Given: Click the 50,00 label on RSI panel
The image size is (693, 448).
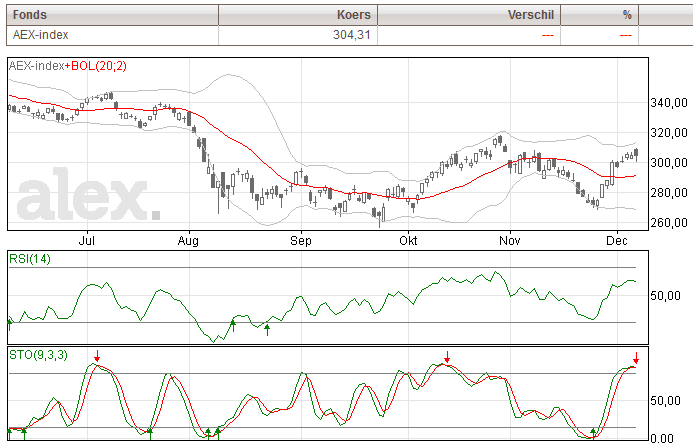Looking at the screenshot, I should point(666,296).
